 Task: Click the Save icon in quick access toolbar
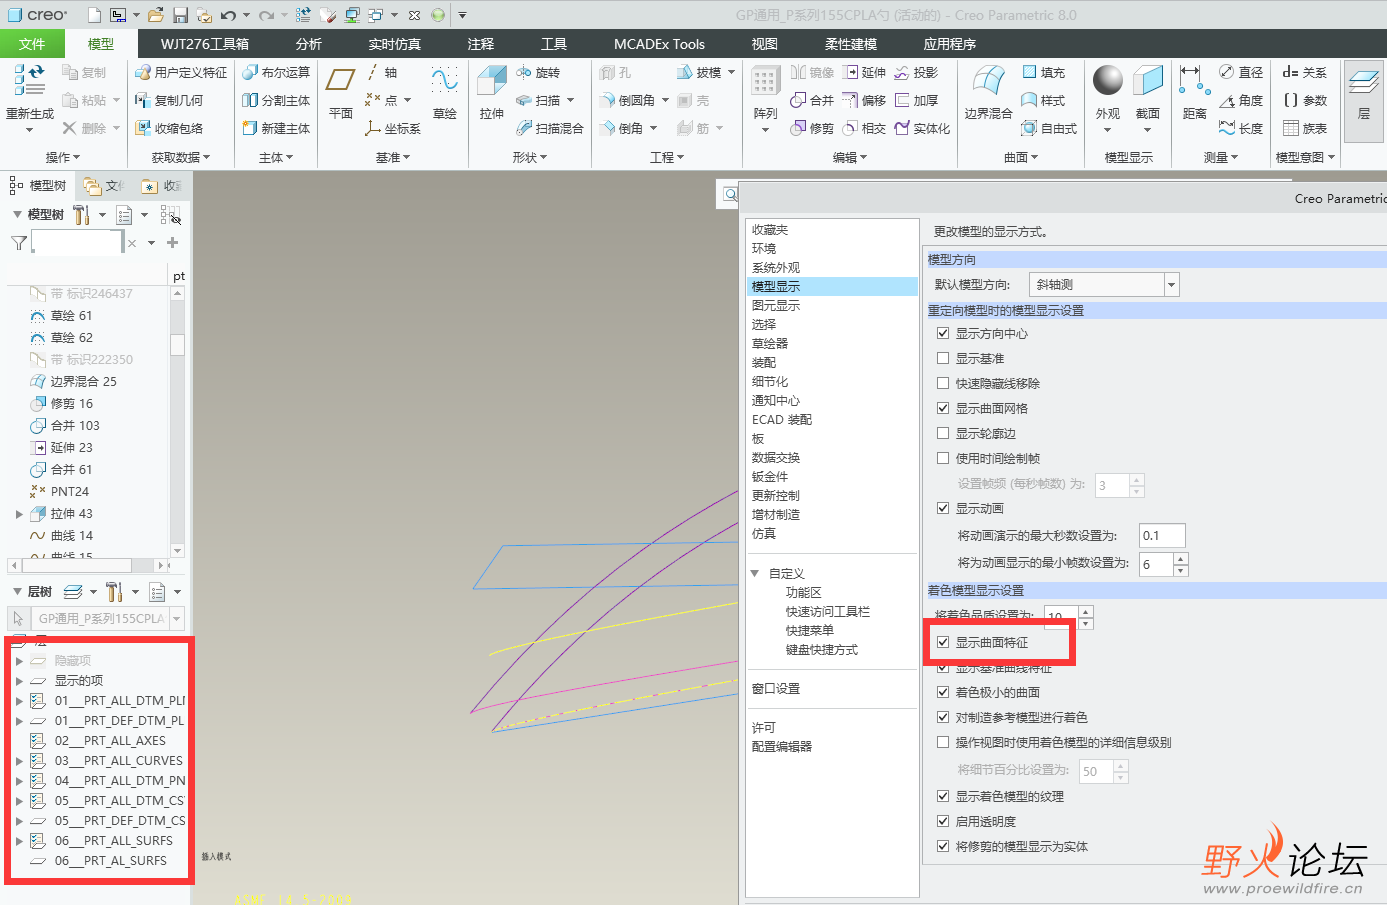tap(180, 15)
